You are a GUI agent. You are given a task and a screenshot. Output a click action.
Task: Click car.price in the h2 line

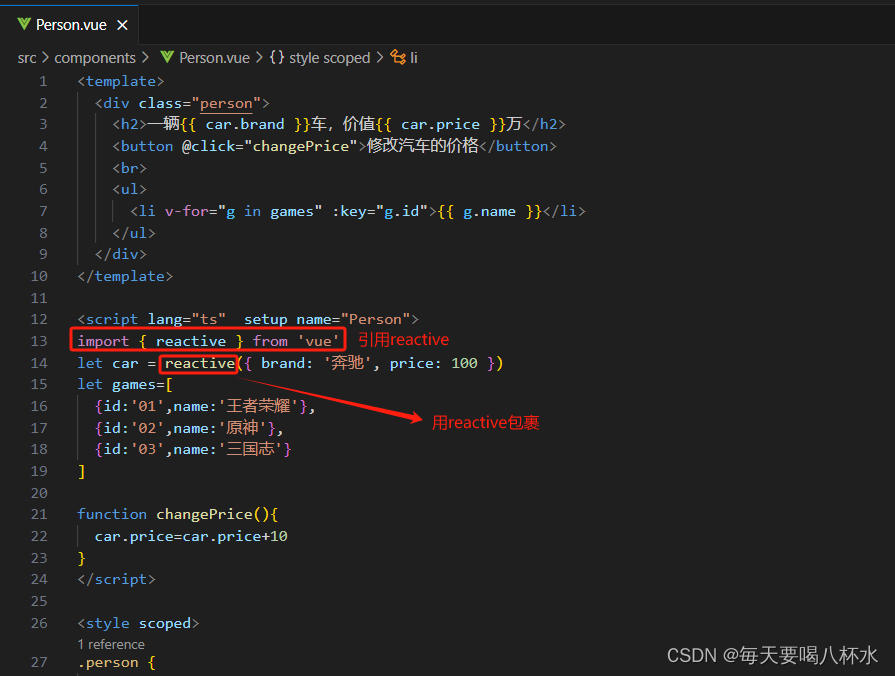[x=440, y=124]
